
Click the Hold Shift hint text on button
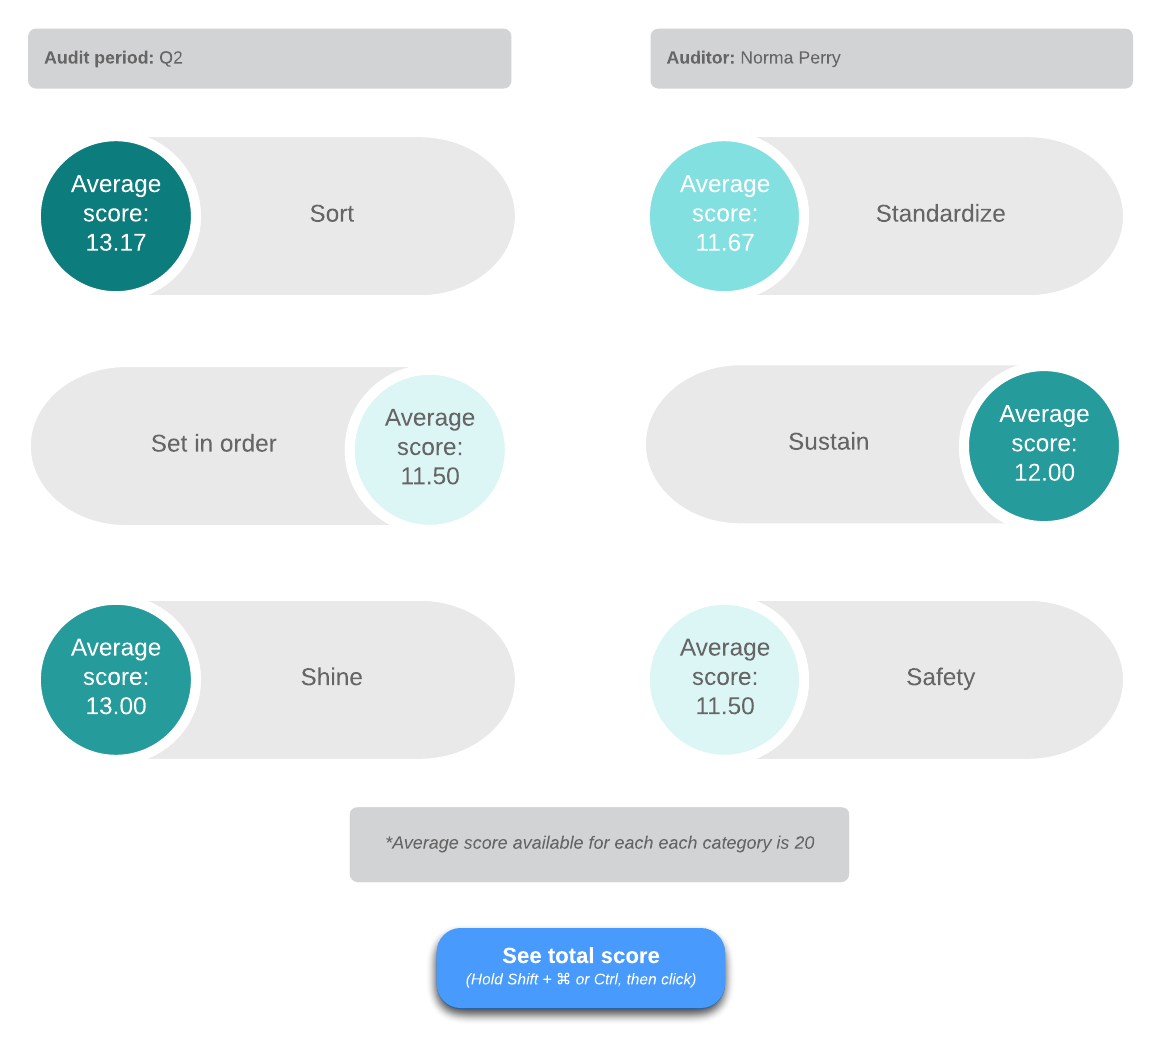tap(581, 979)
